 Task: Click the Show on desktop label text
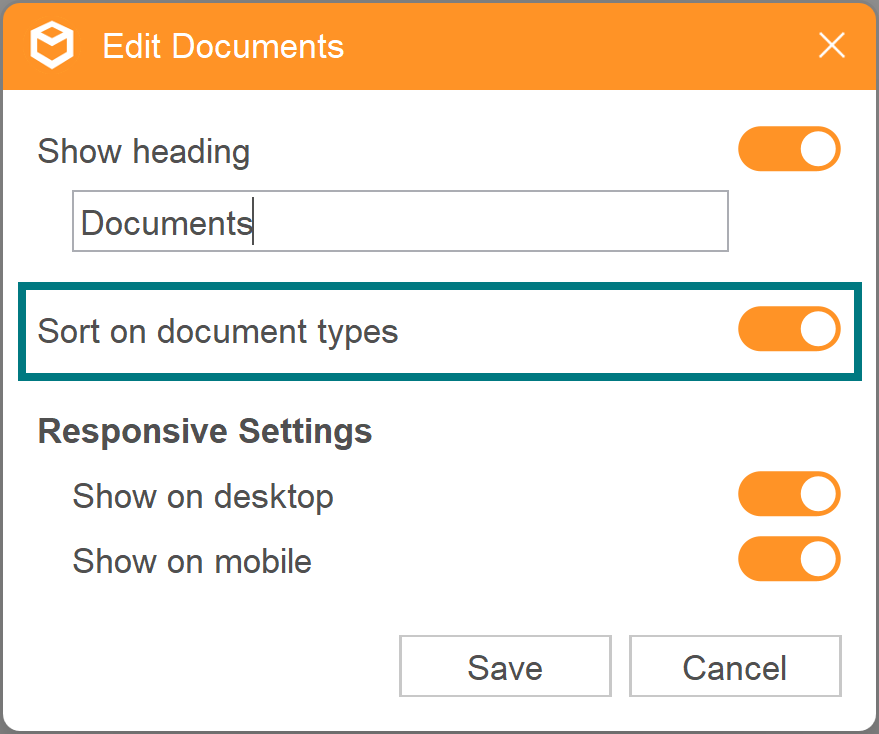click(x=203, y=496)
